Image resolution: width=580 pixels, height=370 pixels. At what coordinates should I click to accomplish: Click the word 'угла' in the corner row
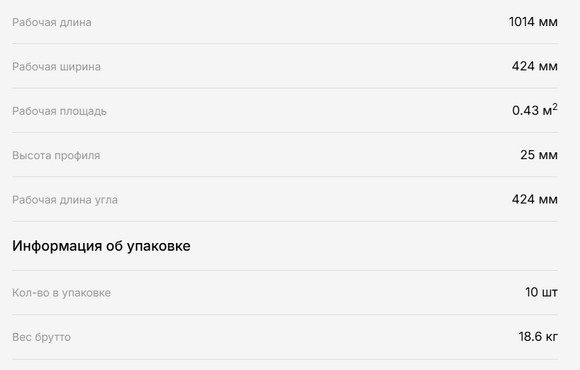click(x=106, y=200)
